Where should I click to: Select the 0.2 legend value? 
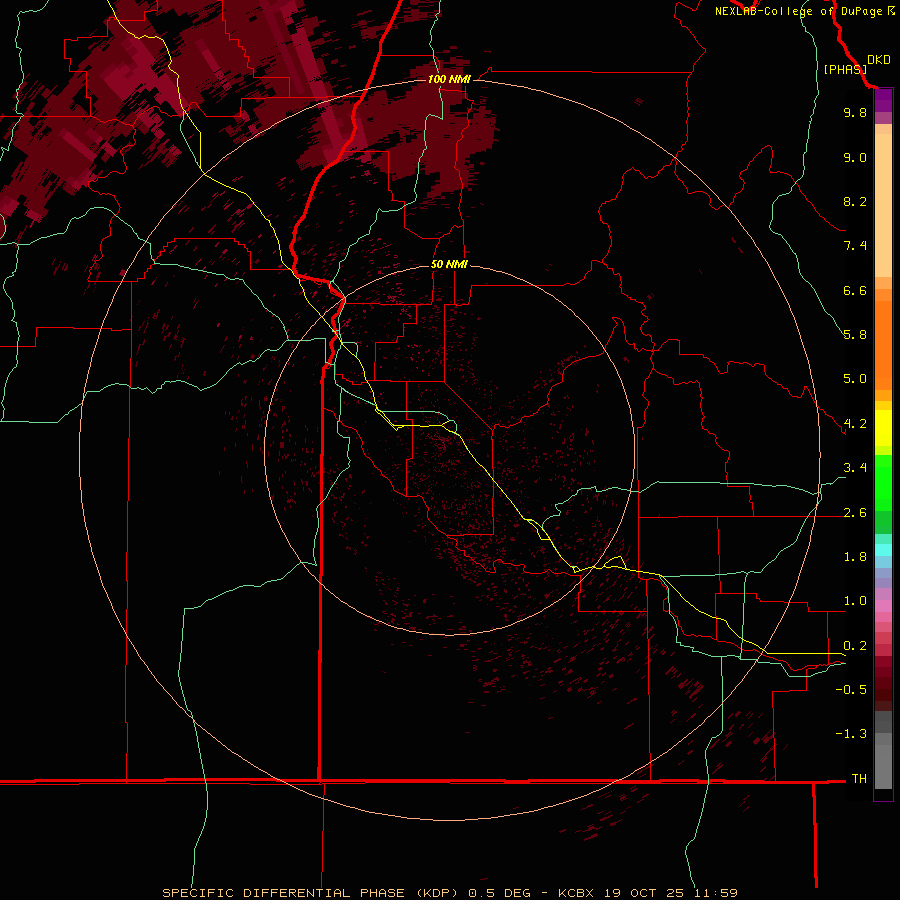click(855, 646)
